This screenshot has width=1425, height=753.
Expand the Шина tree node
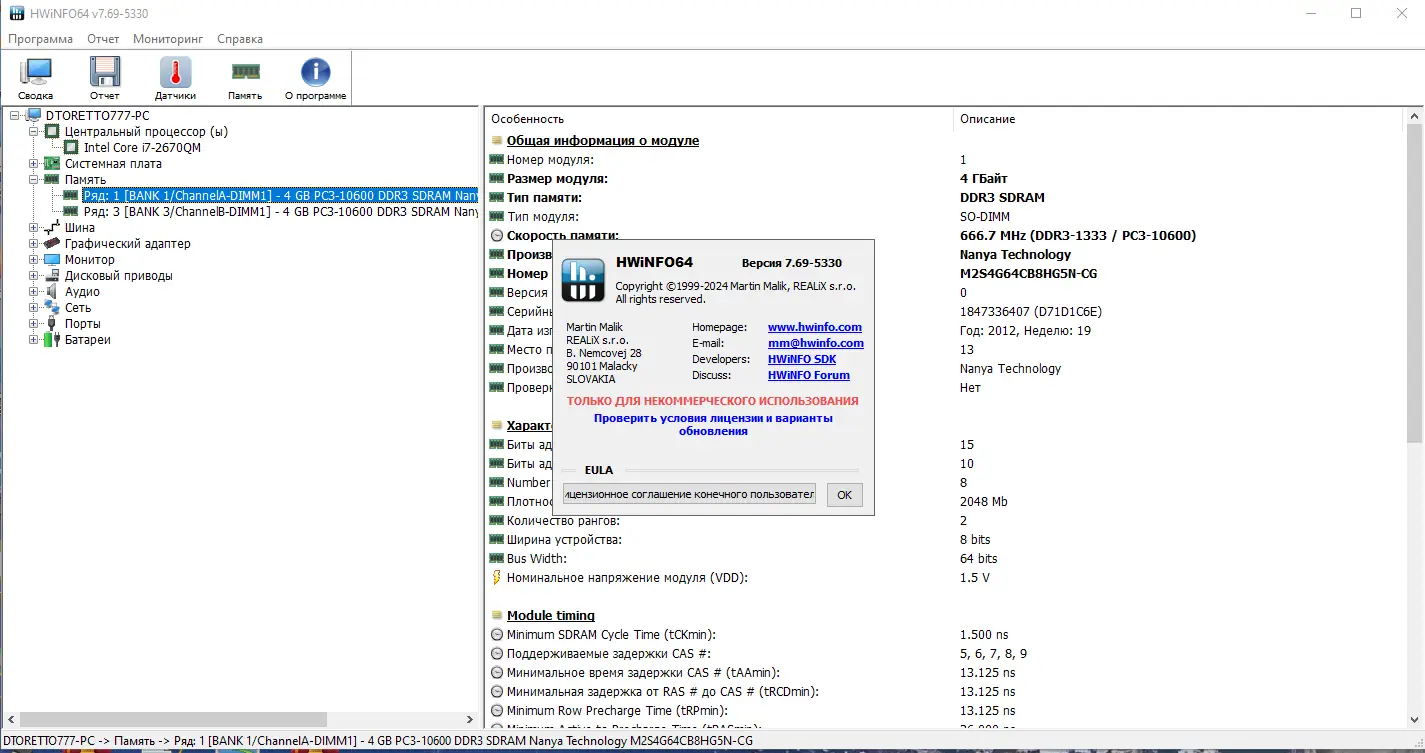34,228
